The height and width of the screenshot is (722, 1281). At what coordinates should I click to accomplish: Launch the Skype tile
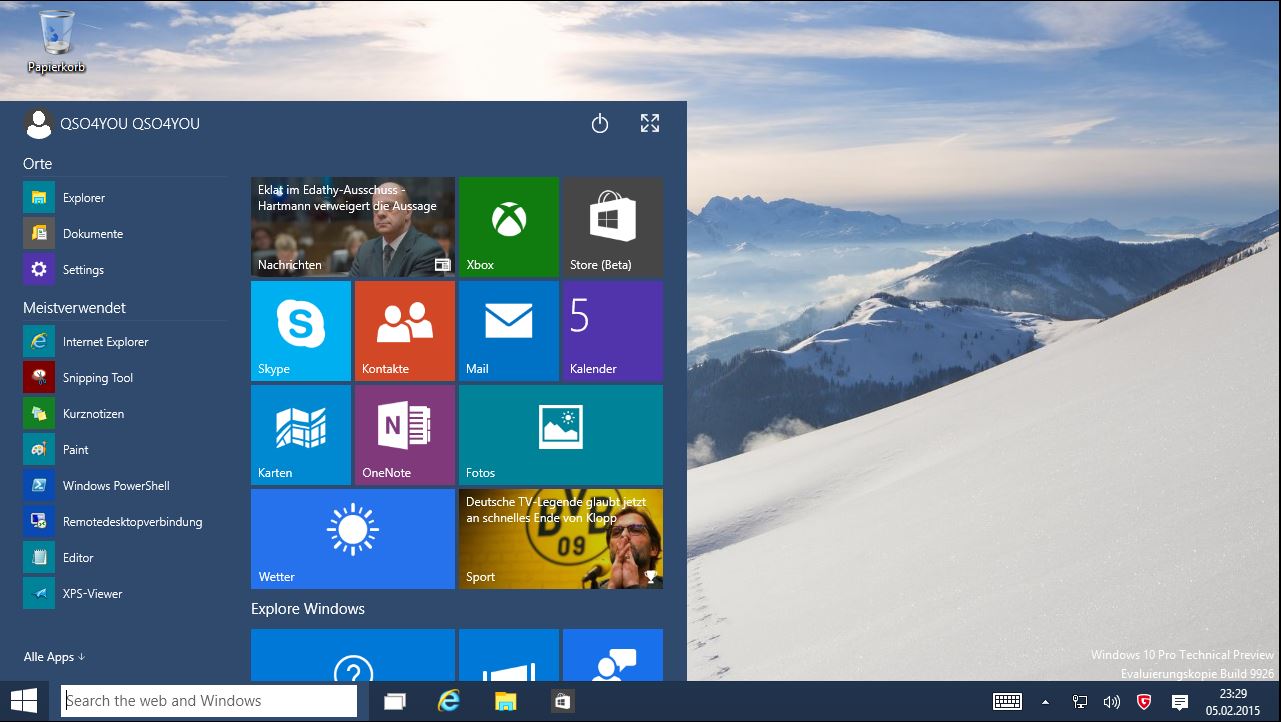(301, 331)
